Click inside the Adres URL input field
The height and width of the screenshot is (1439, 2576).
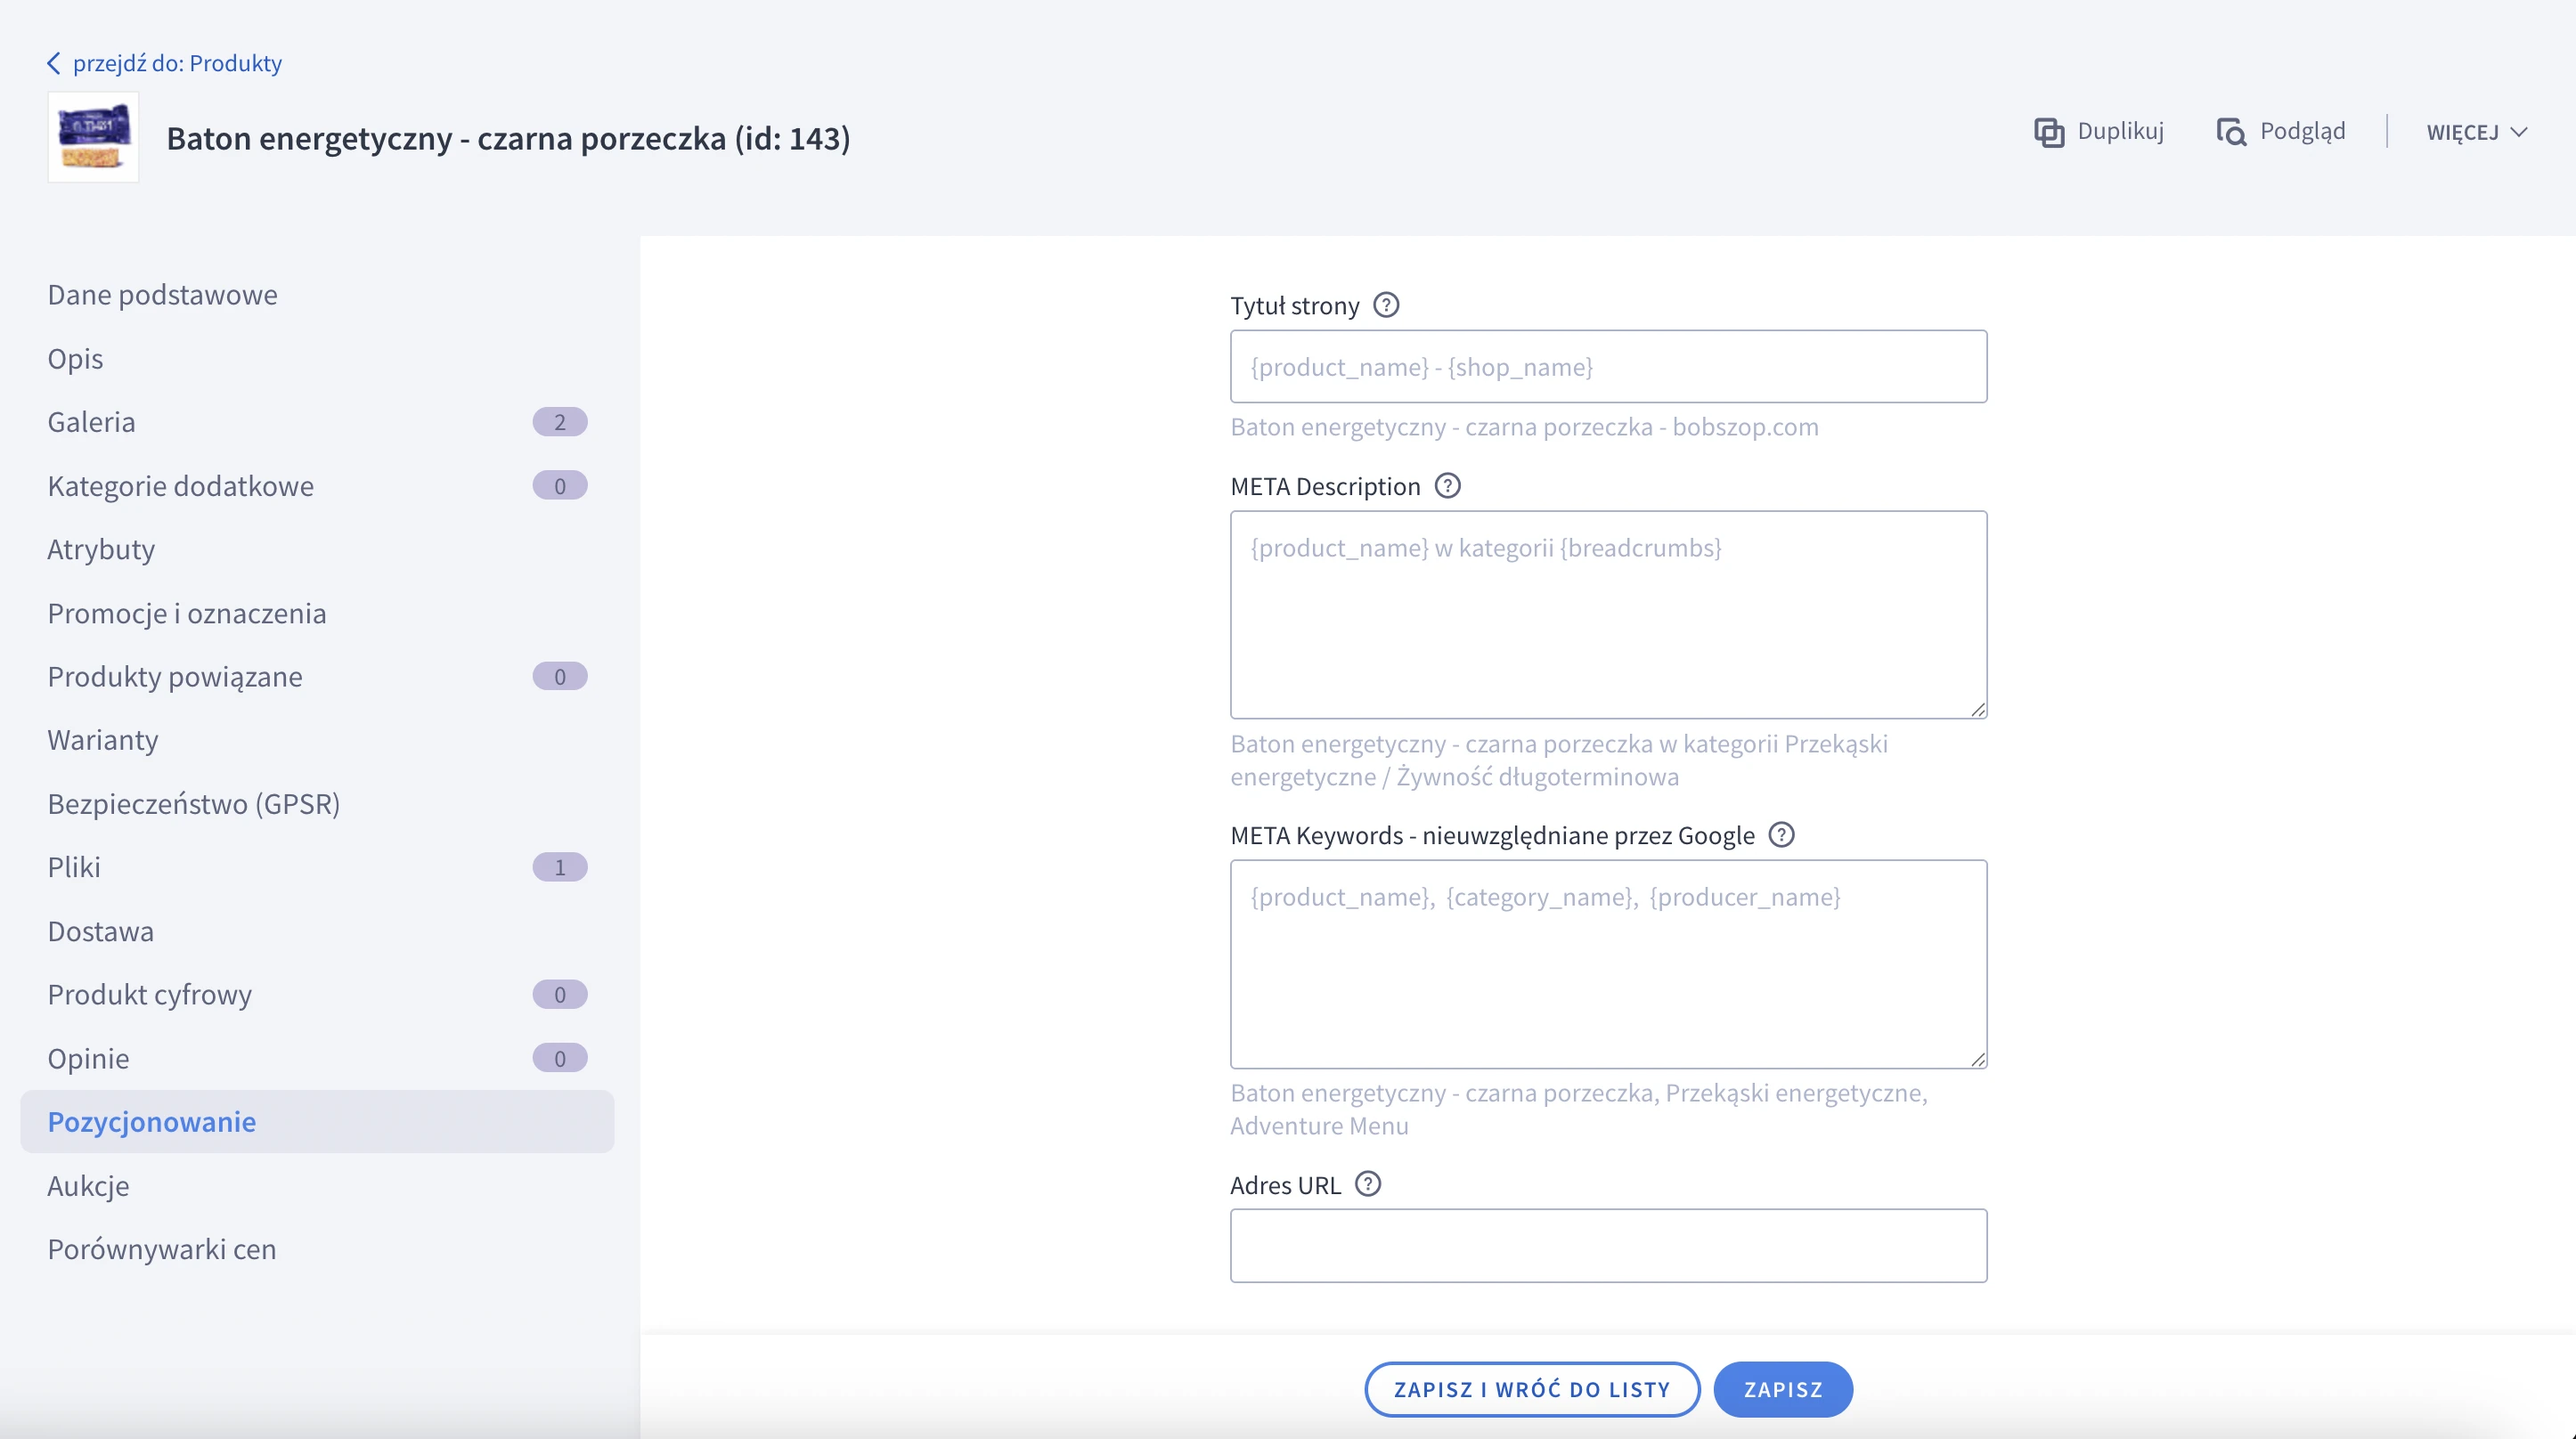click(1608, 1245)
